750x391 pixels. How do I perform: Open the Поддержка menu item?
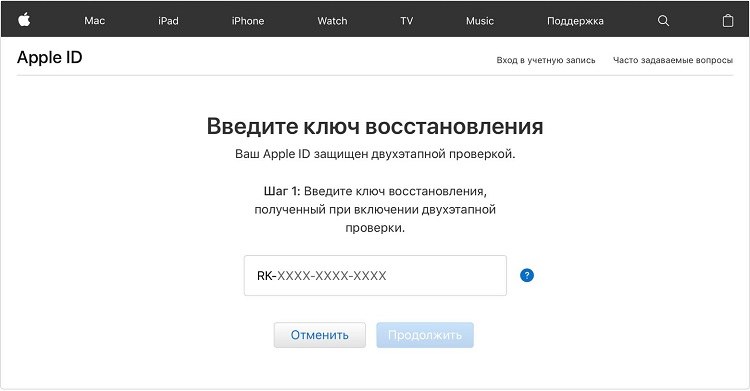pos(575,21)
